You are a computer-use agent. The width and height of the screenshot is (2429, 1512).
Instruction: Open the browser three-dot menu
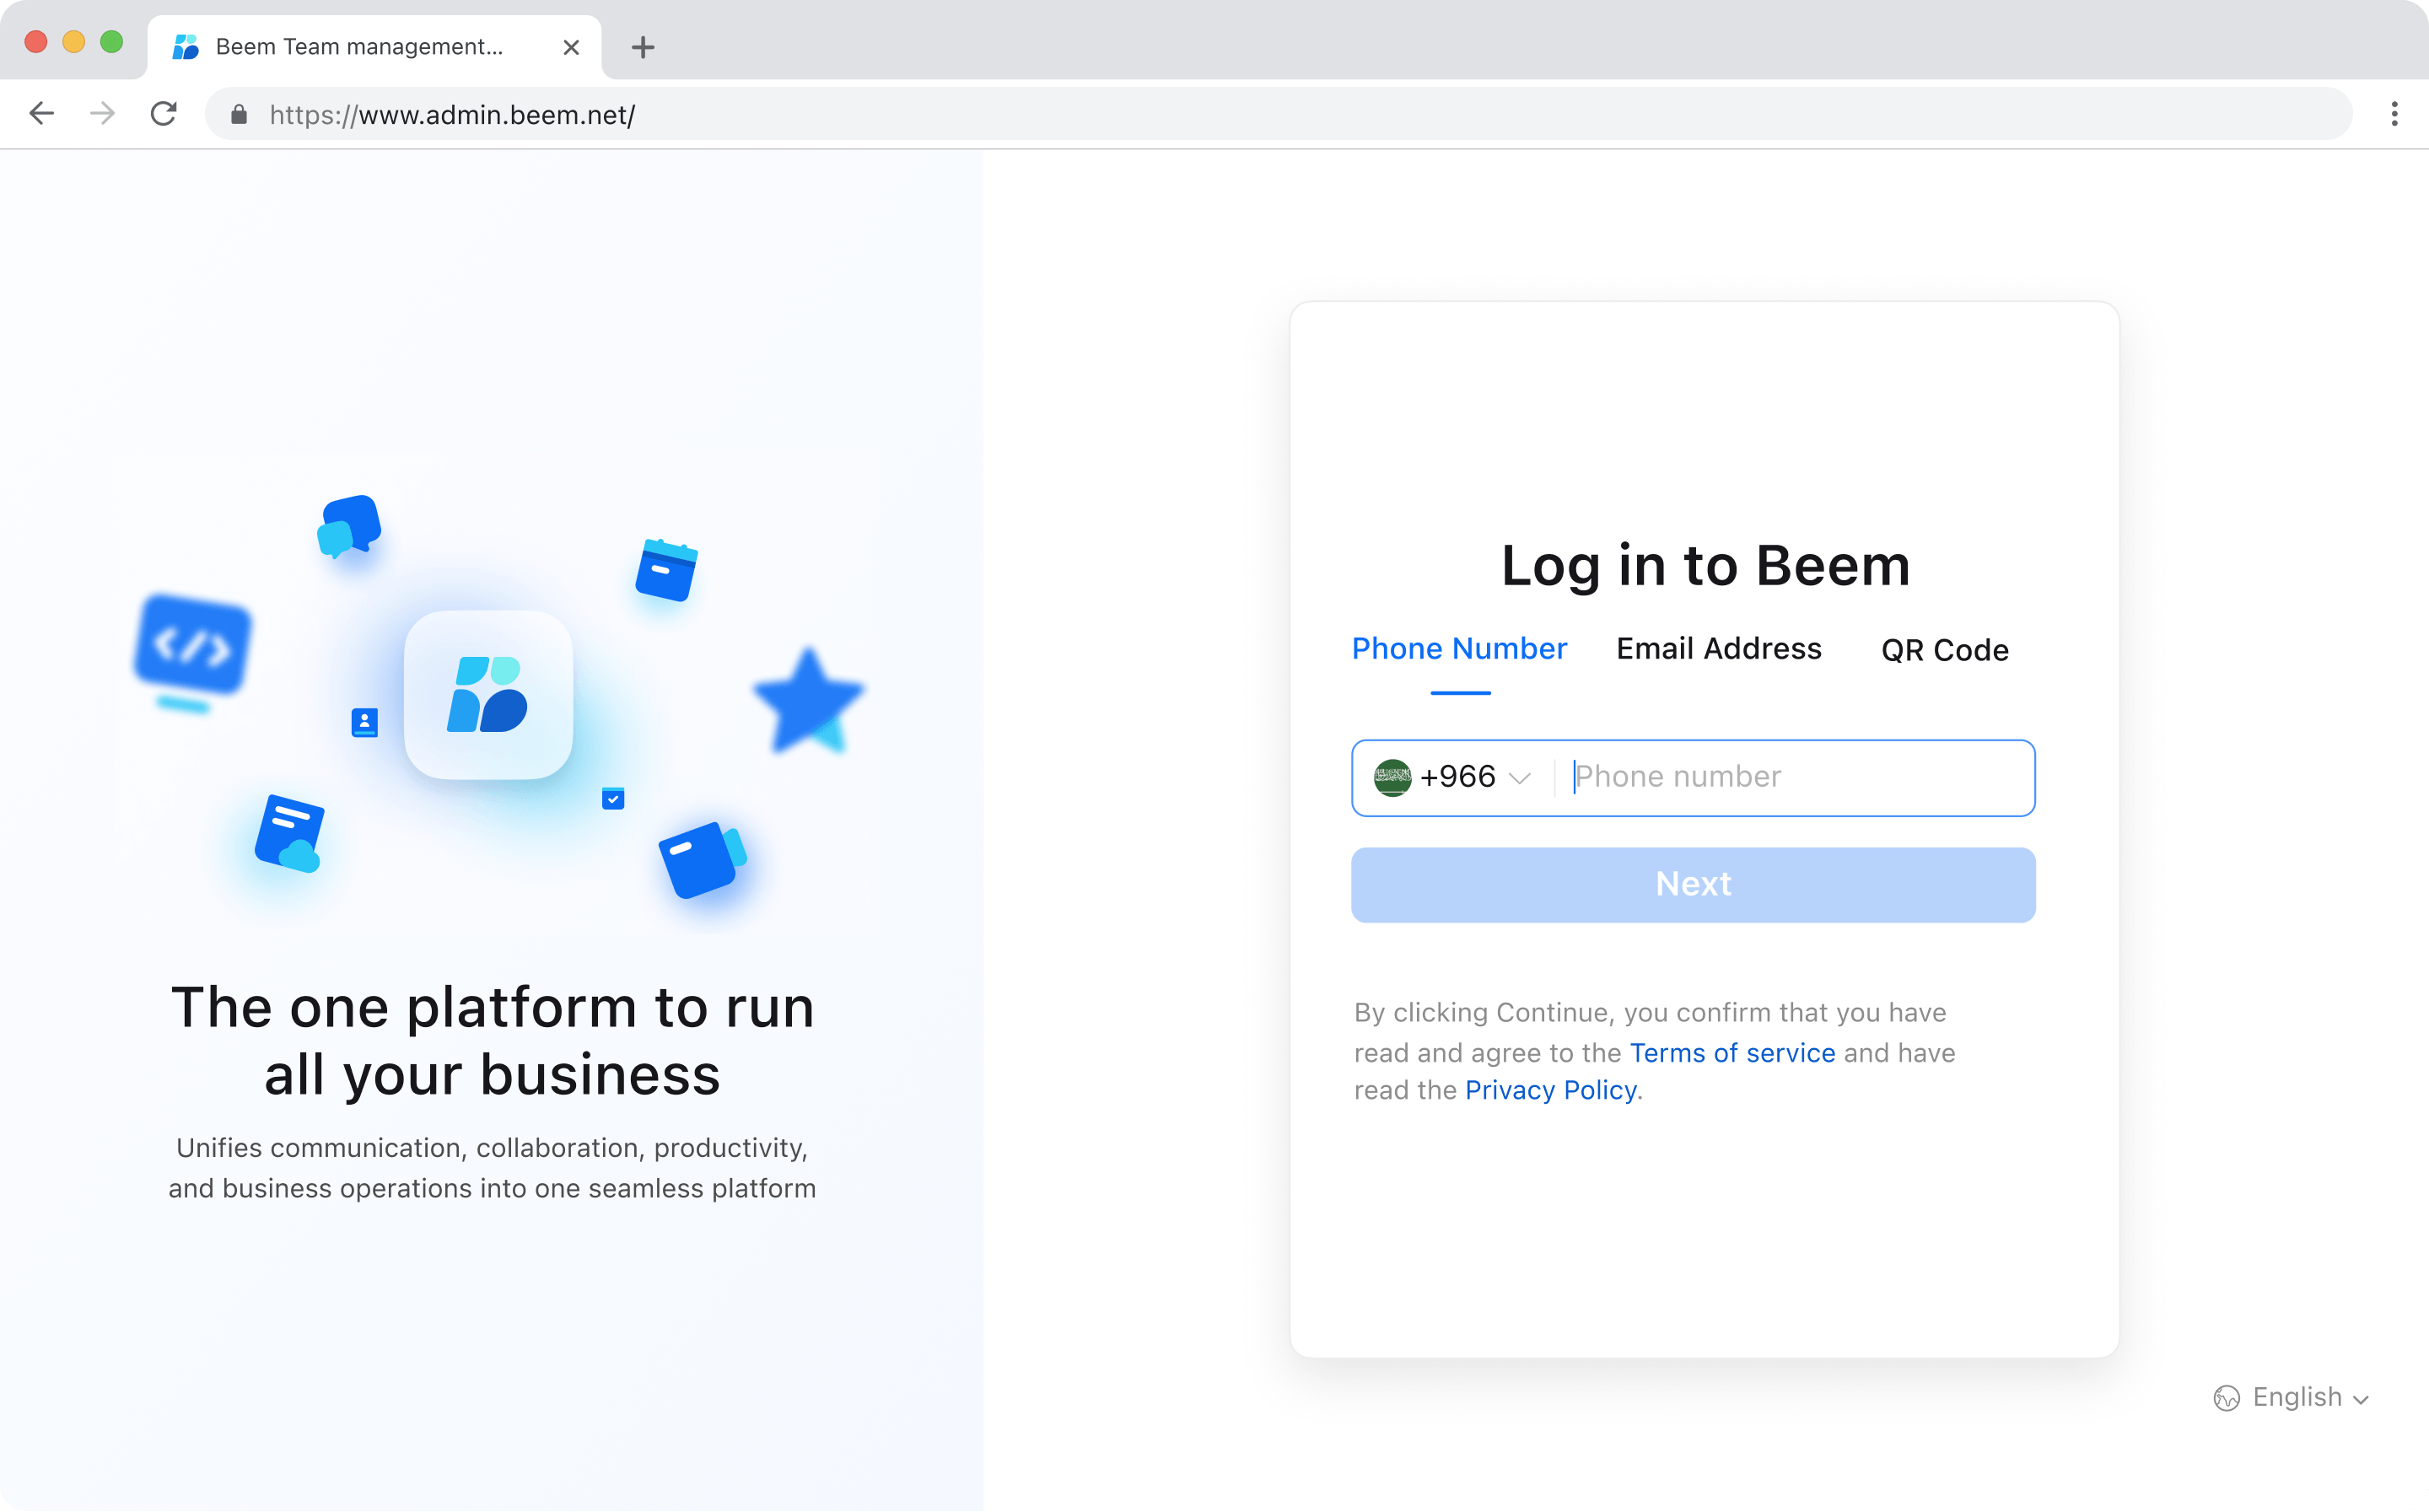tap(2394, 114)
